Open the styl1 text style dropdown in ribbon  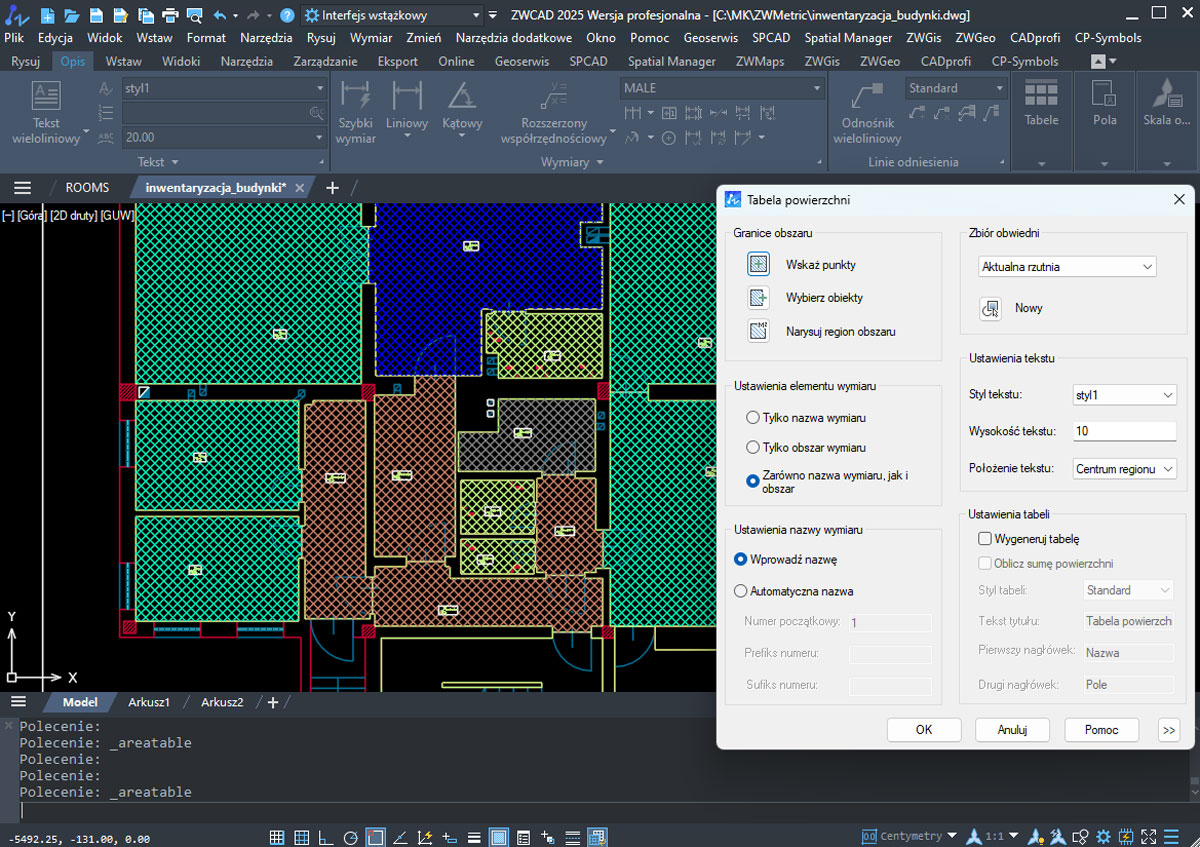coord(224,88)
